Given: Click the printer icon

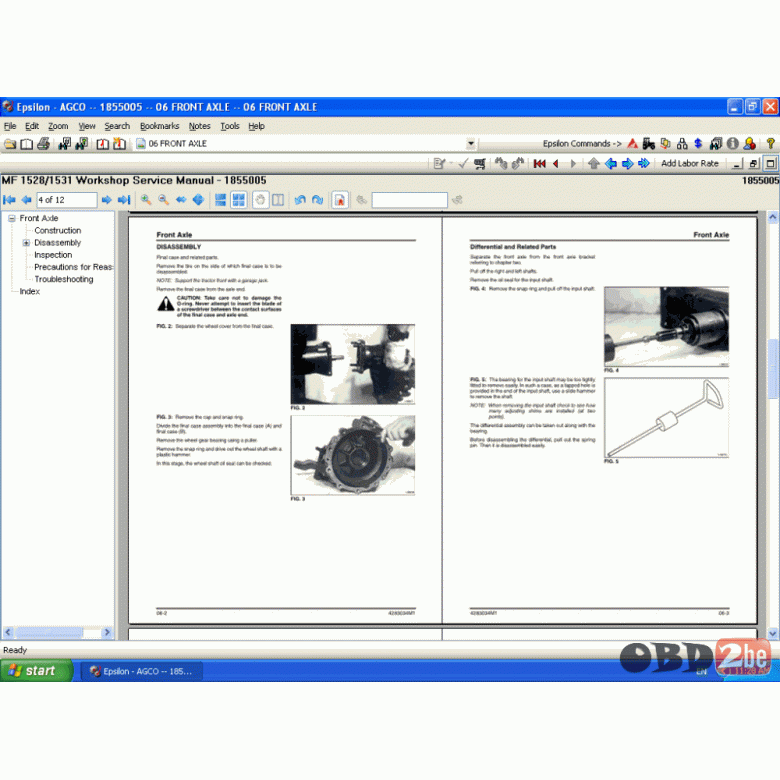Looking at the screenshot, I should click(43, 144).
